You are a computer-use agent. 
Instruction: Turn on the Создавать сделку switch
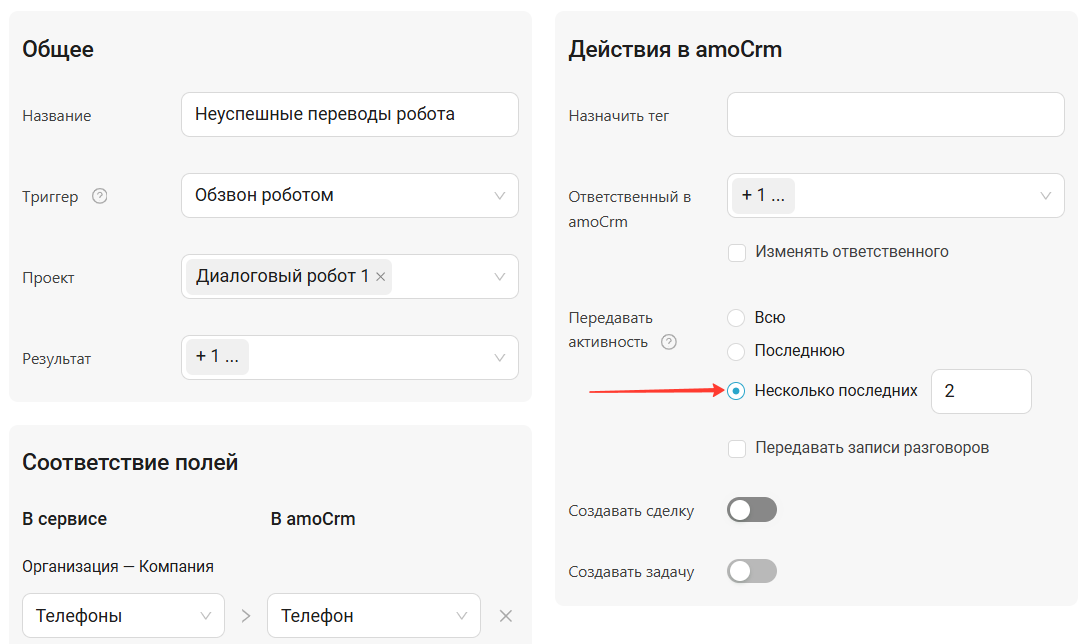[752, 511]
